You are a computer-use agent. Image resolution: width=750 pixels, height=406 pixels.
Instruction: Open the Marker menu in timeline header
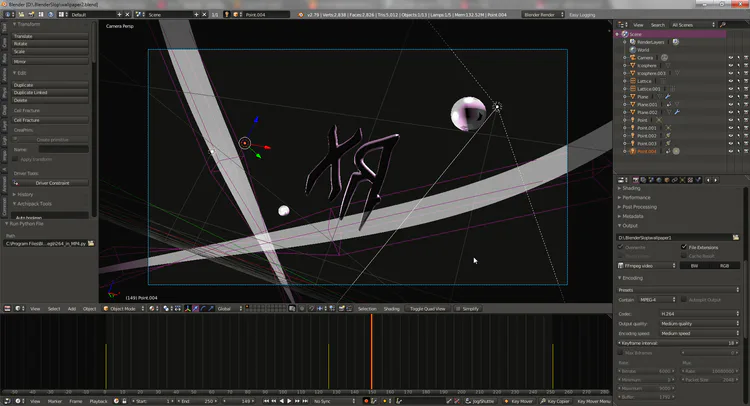(x=55, y=401)
